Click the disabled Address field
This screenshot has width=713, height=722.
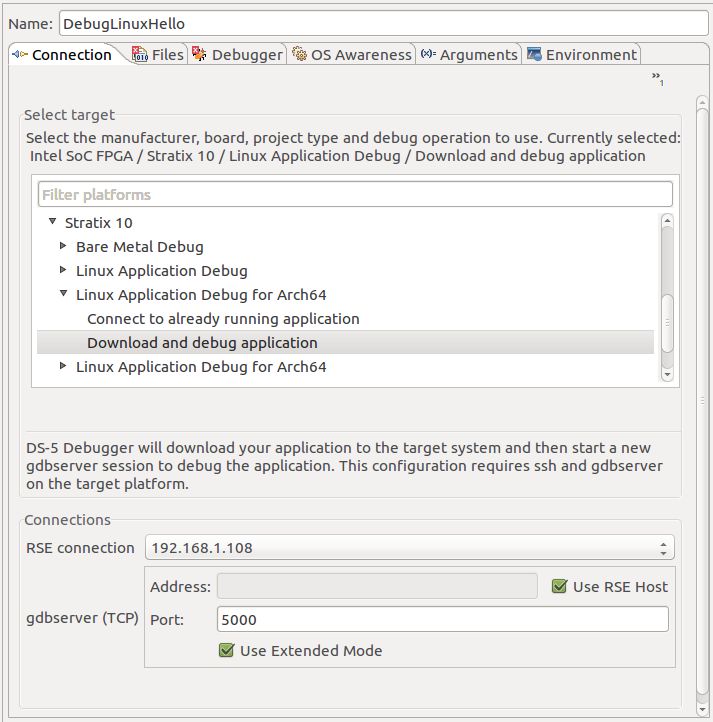click(377, 586)
